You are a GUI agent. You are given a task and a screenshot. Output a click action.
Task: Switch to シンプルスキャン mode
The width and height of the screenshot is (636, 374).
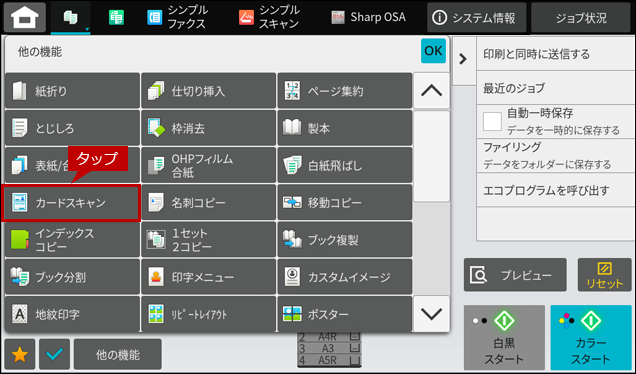269,17
